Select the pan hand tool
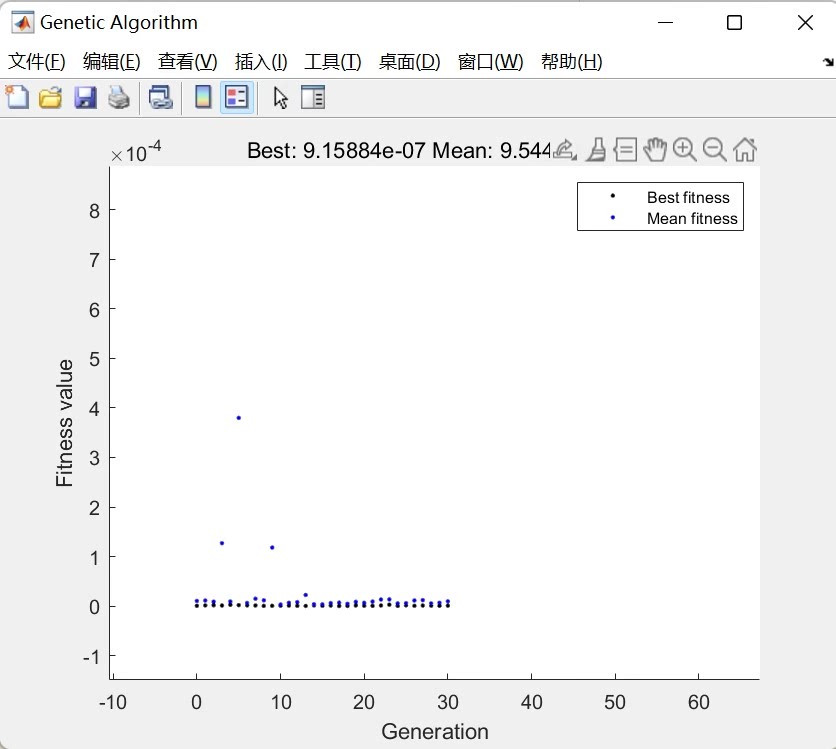Image resolution: width=836 pixels, height=749 pixels. click(655, 150)
